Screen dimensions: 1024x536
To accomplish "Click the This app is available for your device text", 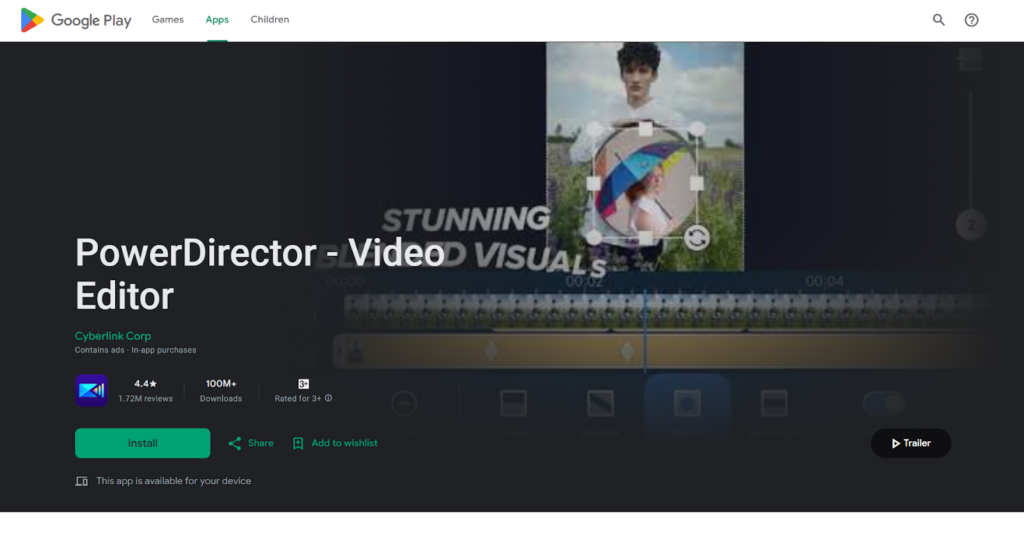I will pyautogui.click(x=174, y=481).
